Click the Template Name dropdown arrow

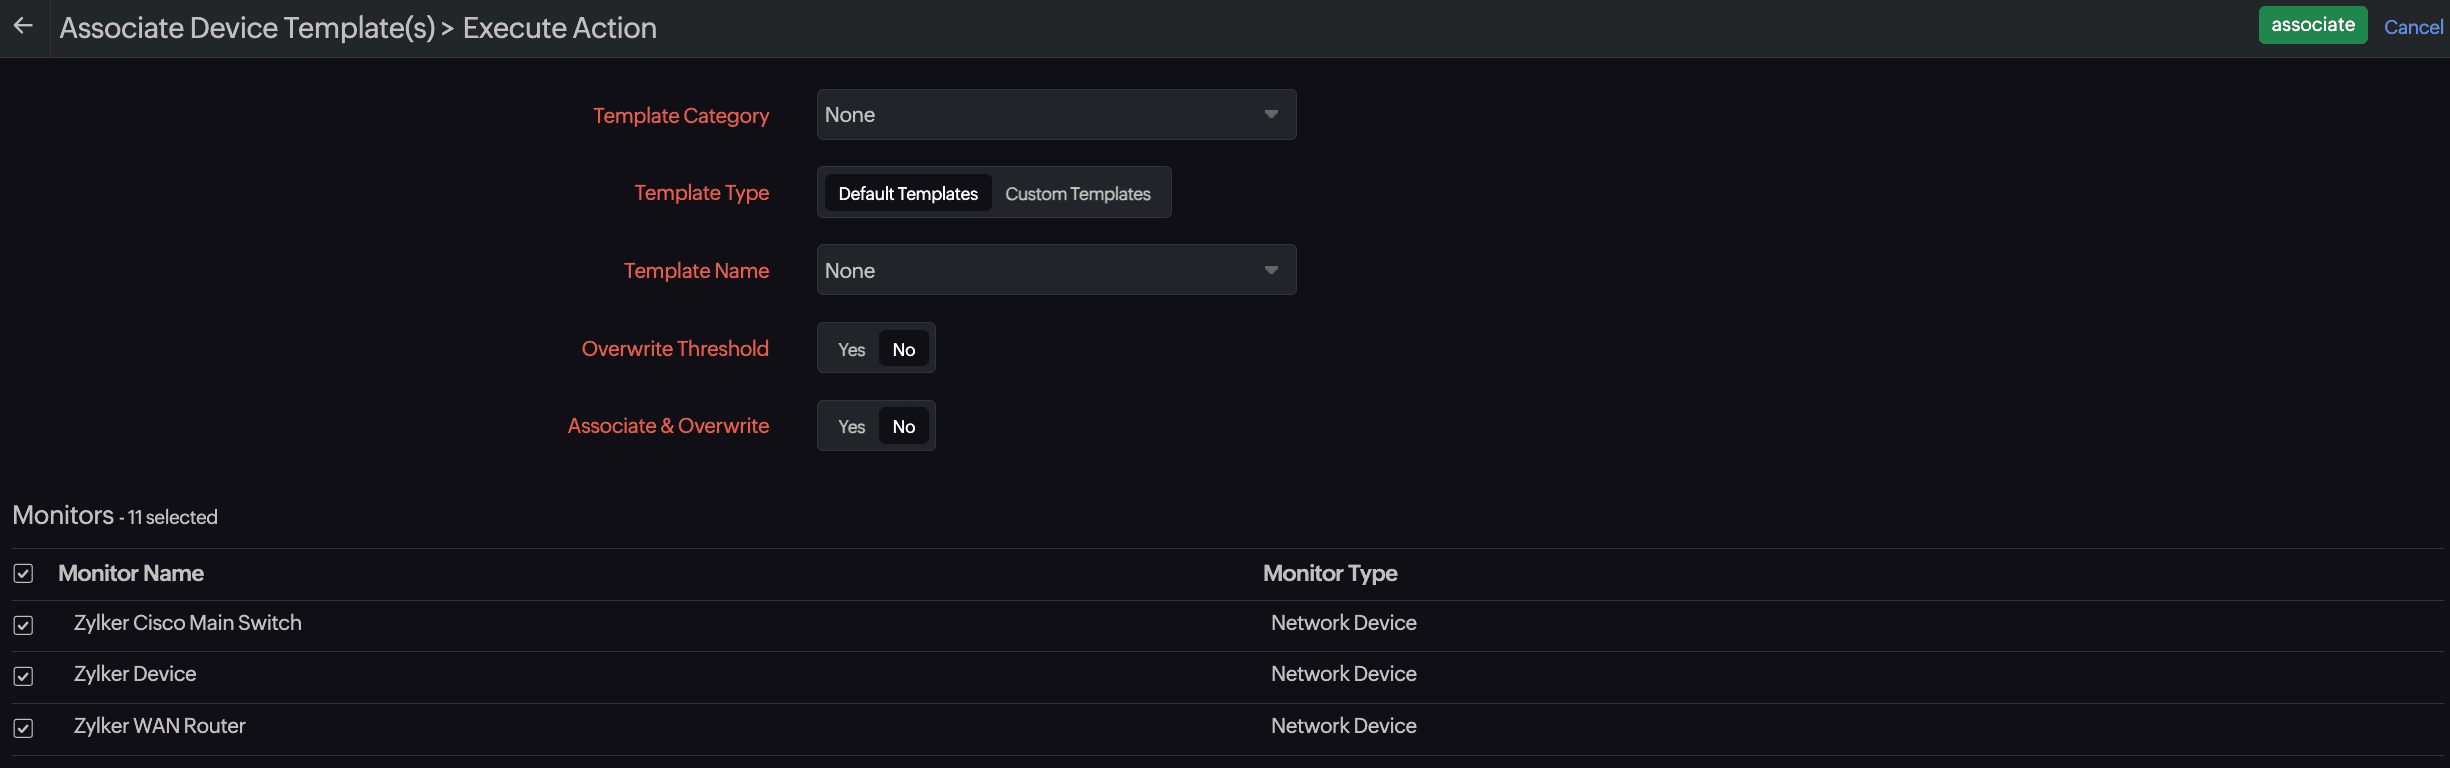pyautogui.click(x=1271, y=270)
